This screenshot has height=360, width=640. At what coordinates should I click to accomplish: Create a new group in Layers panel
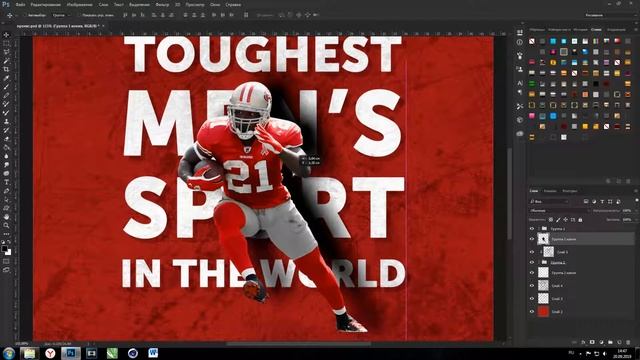tap(610, 342)
